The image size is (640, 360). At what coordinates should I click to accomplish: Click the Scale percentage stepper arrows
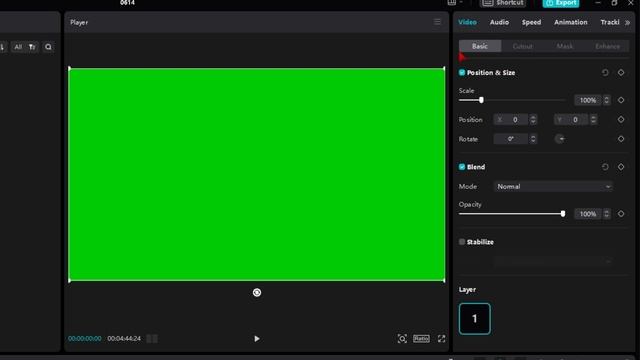607,100
